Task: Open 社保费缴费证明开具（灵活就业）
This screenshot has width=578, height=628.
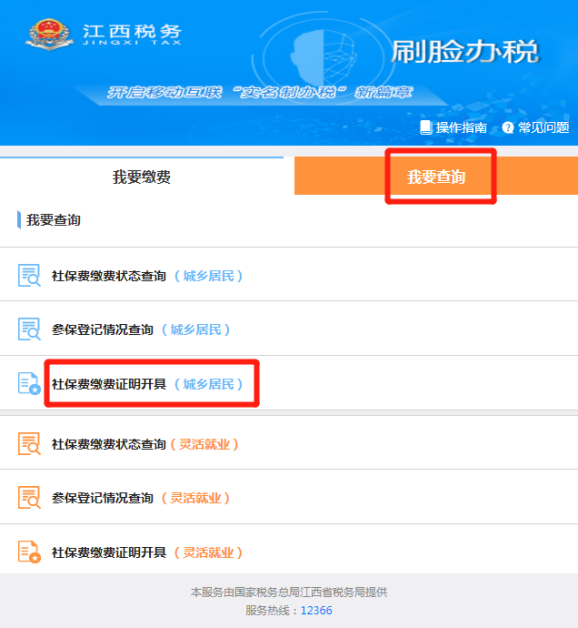Action: (x=289, y=552)
